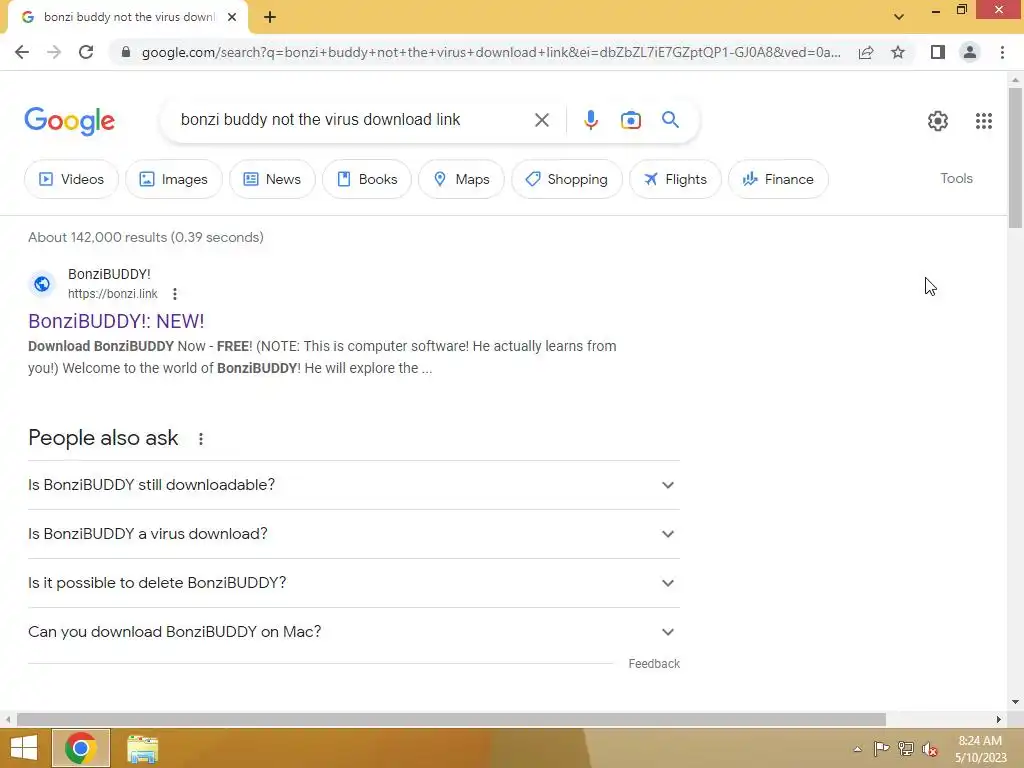The image size is (1024, 768).
Task: Open the tab search chevron in title bar
Action: tap(899, 17)
